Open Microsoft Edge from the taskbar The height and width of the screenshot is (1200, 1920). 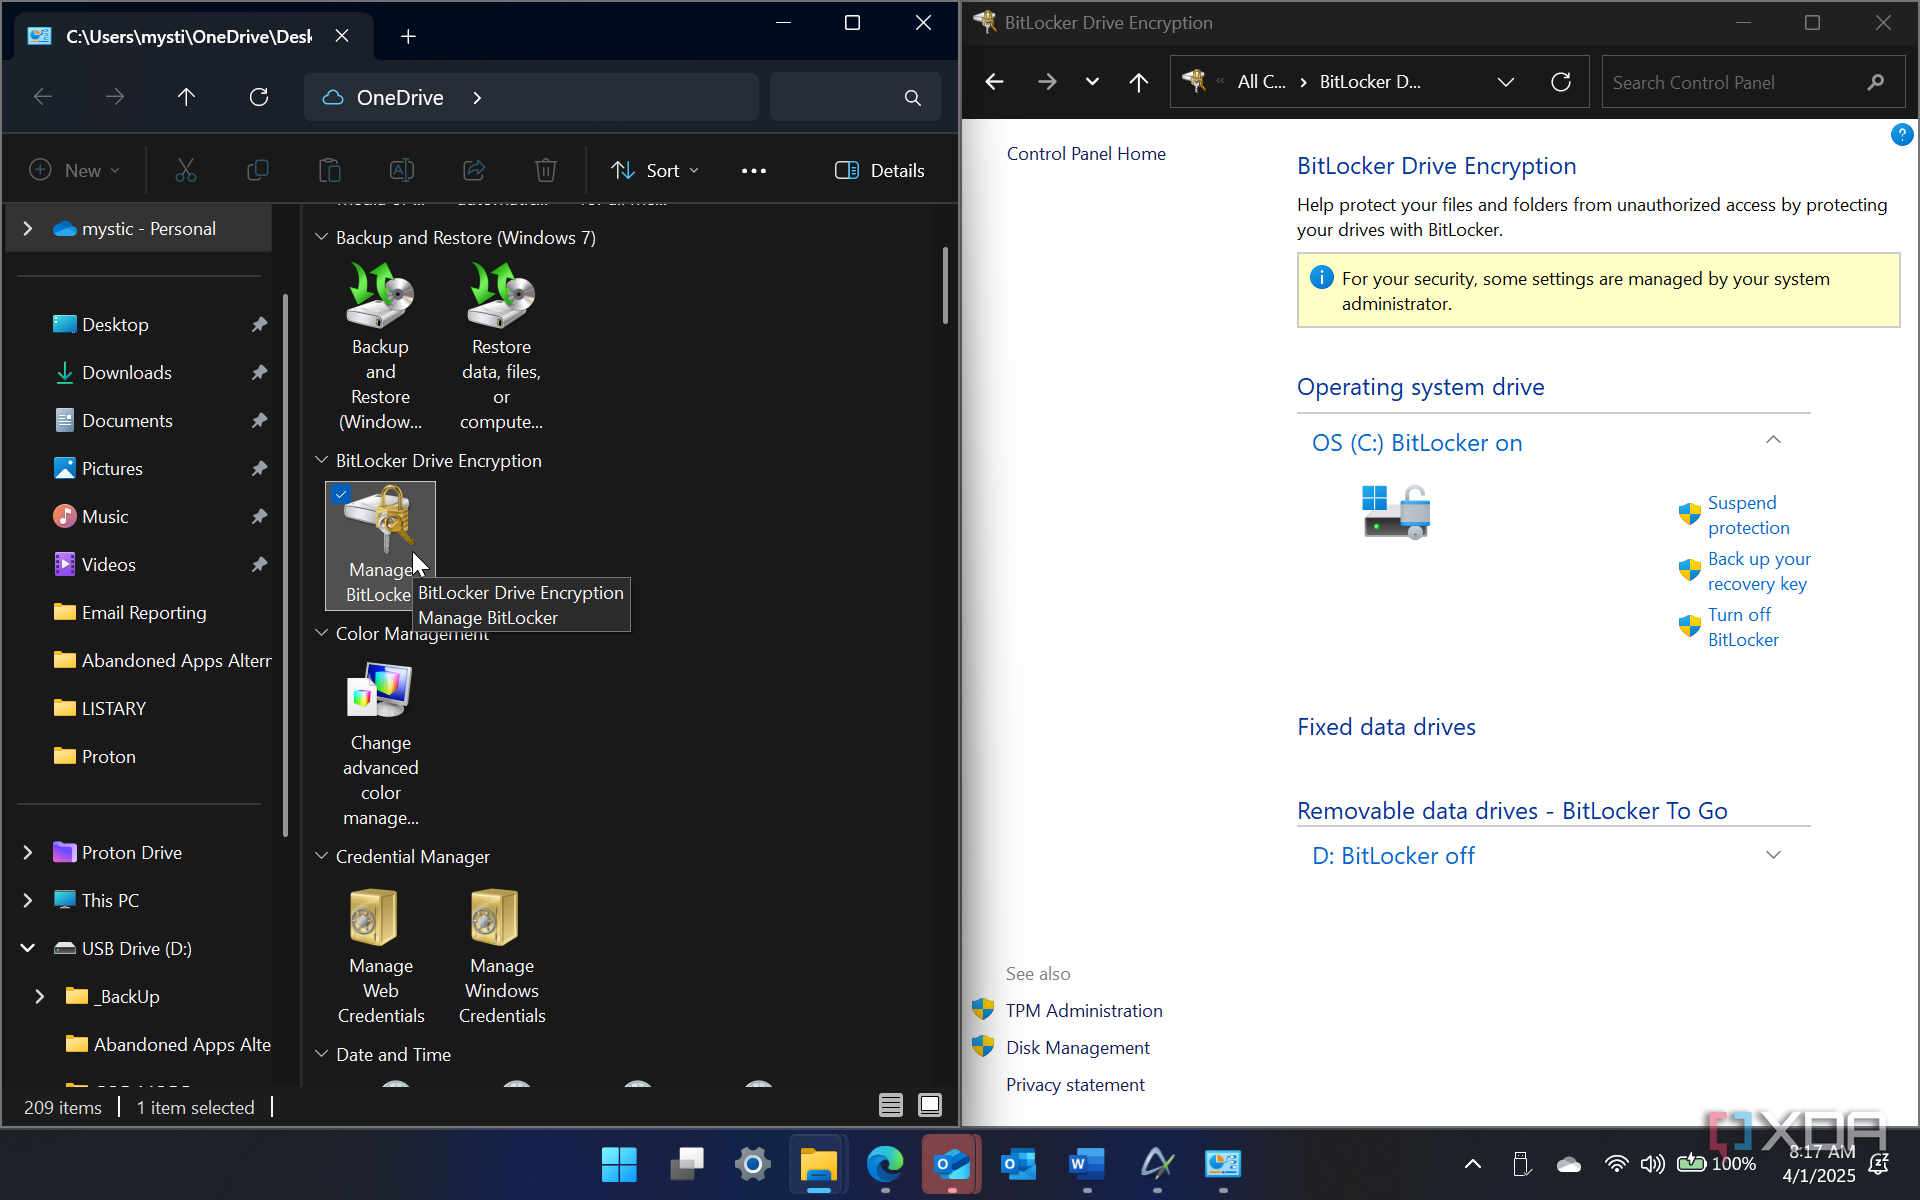884,1163
